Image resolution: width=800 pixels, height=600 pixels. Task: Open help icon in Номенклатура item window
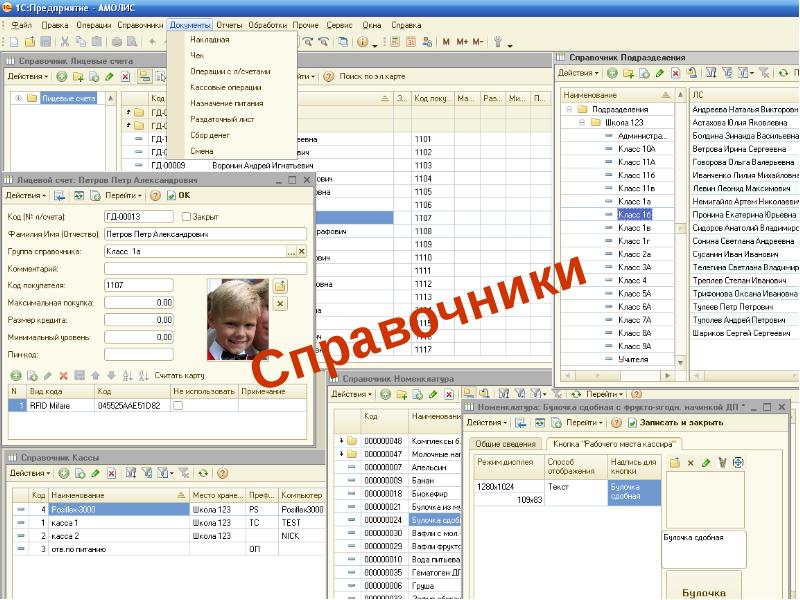tap(616, 423)
